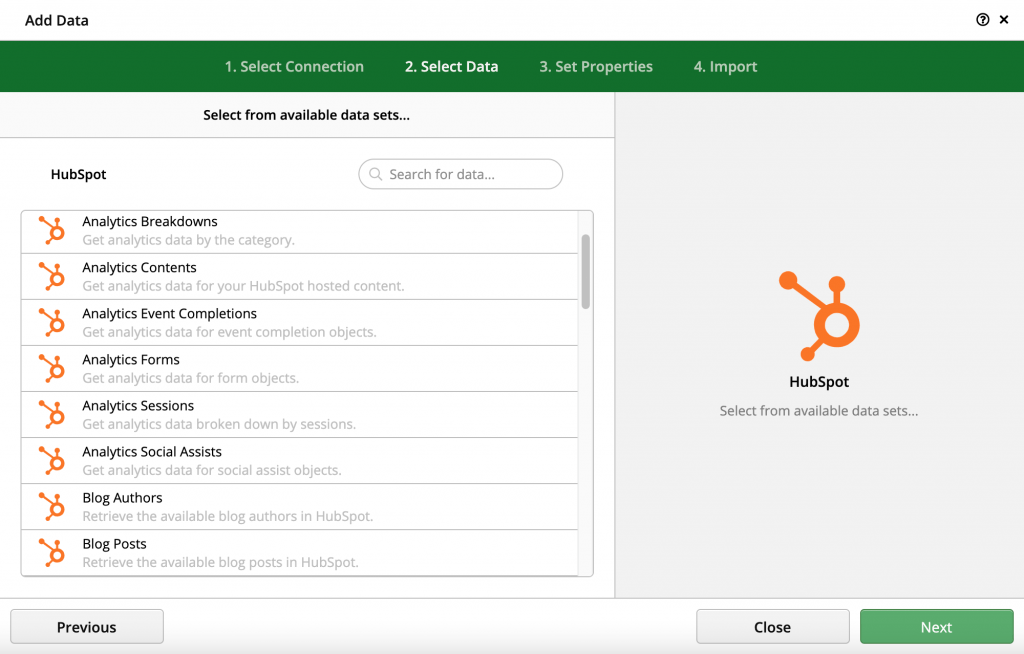Go to step 3. Set Properties

coord(596,67)
